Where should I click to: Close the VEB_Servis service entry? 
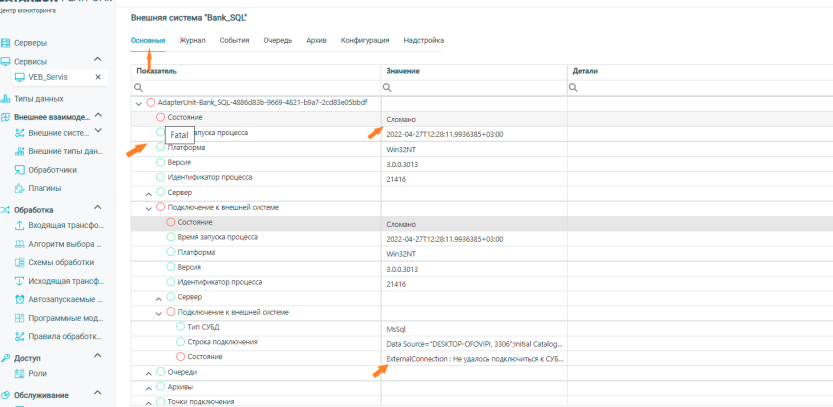(x=97, y=77)
